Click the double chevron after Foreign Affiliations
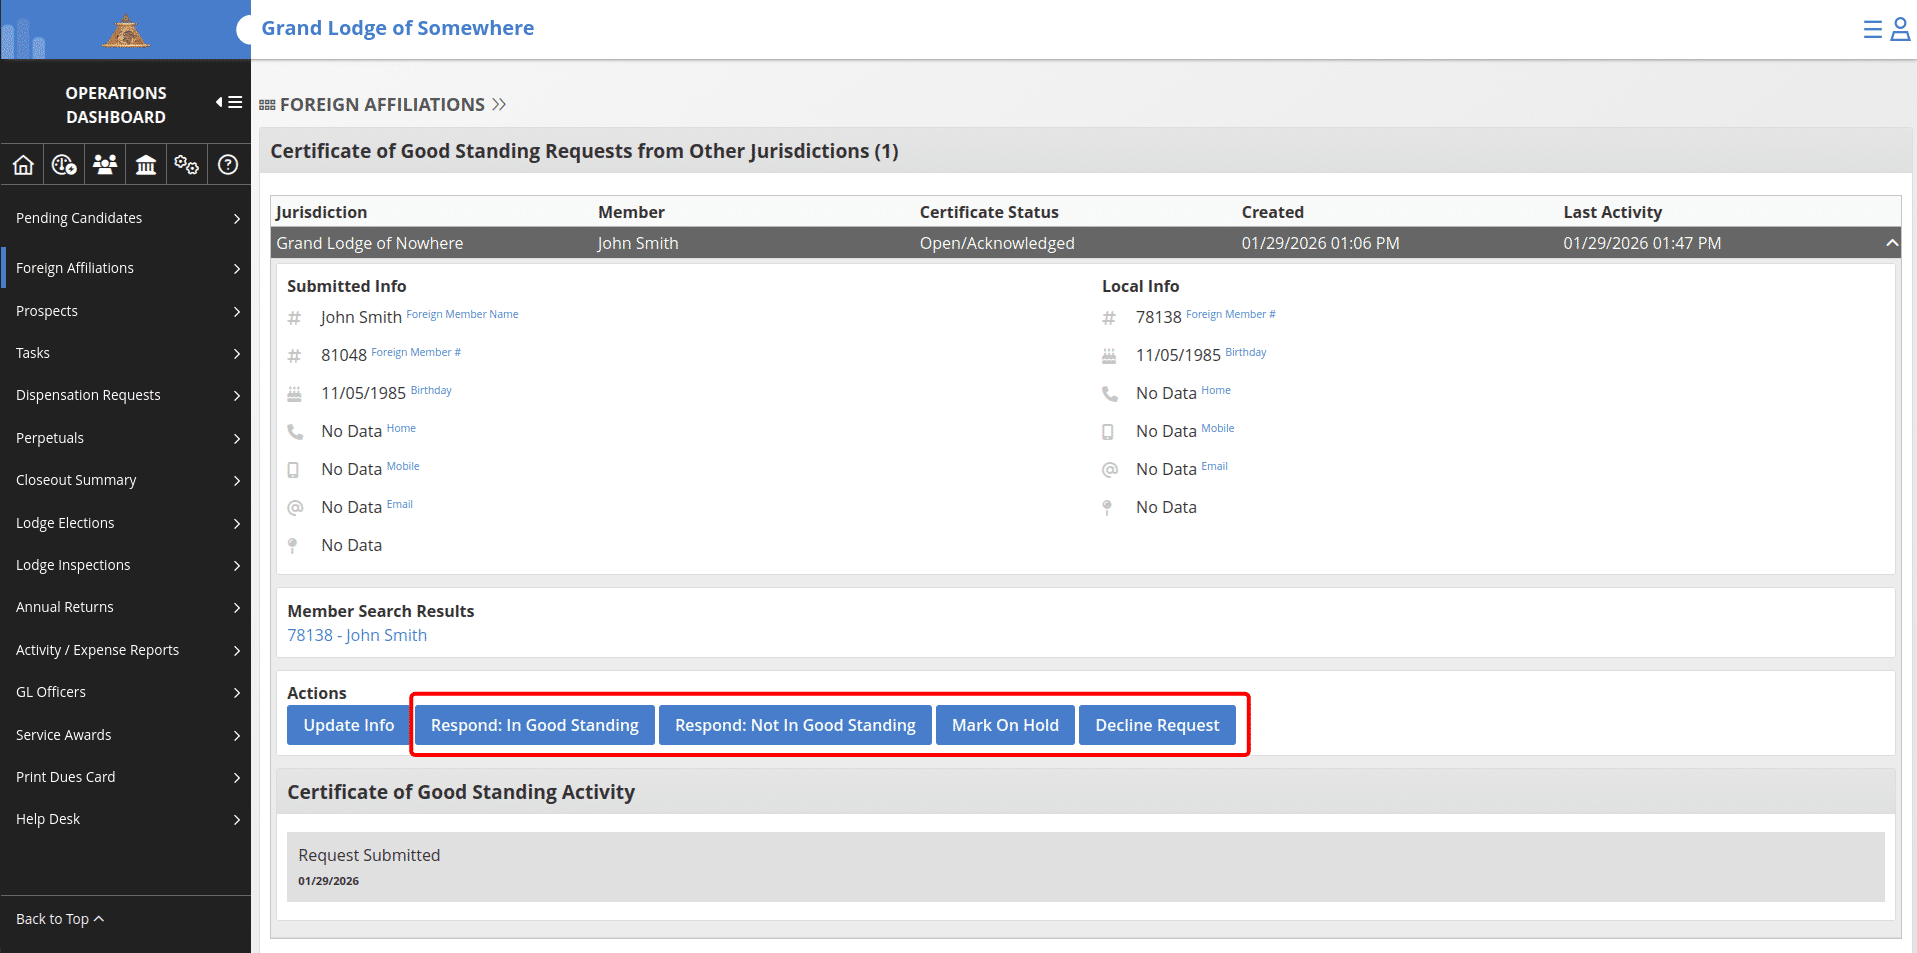This screenshot has height=953, width=1917. click(x=499, y=104)
